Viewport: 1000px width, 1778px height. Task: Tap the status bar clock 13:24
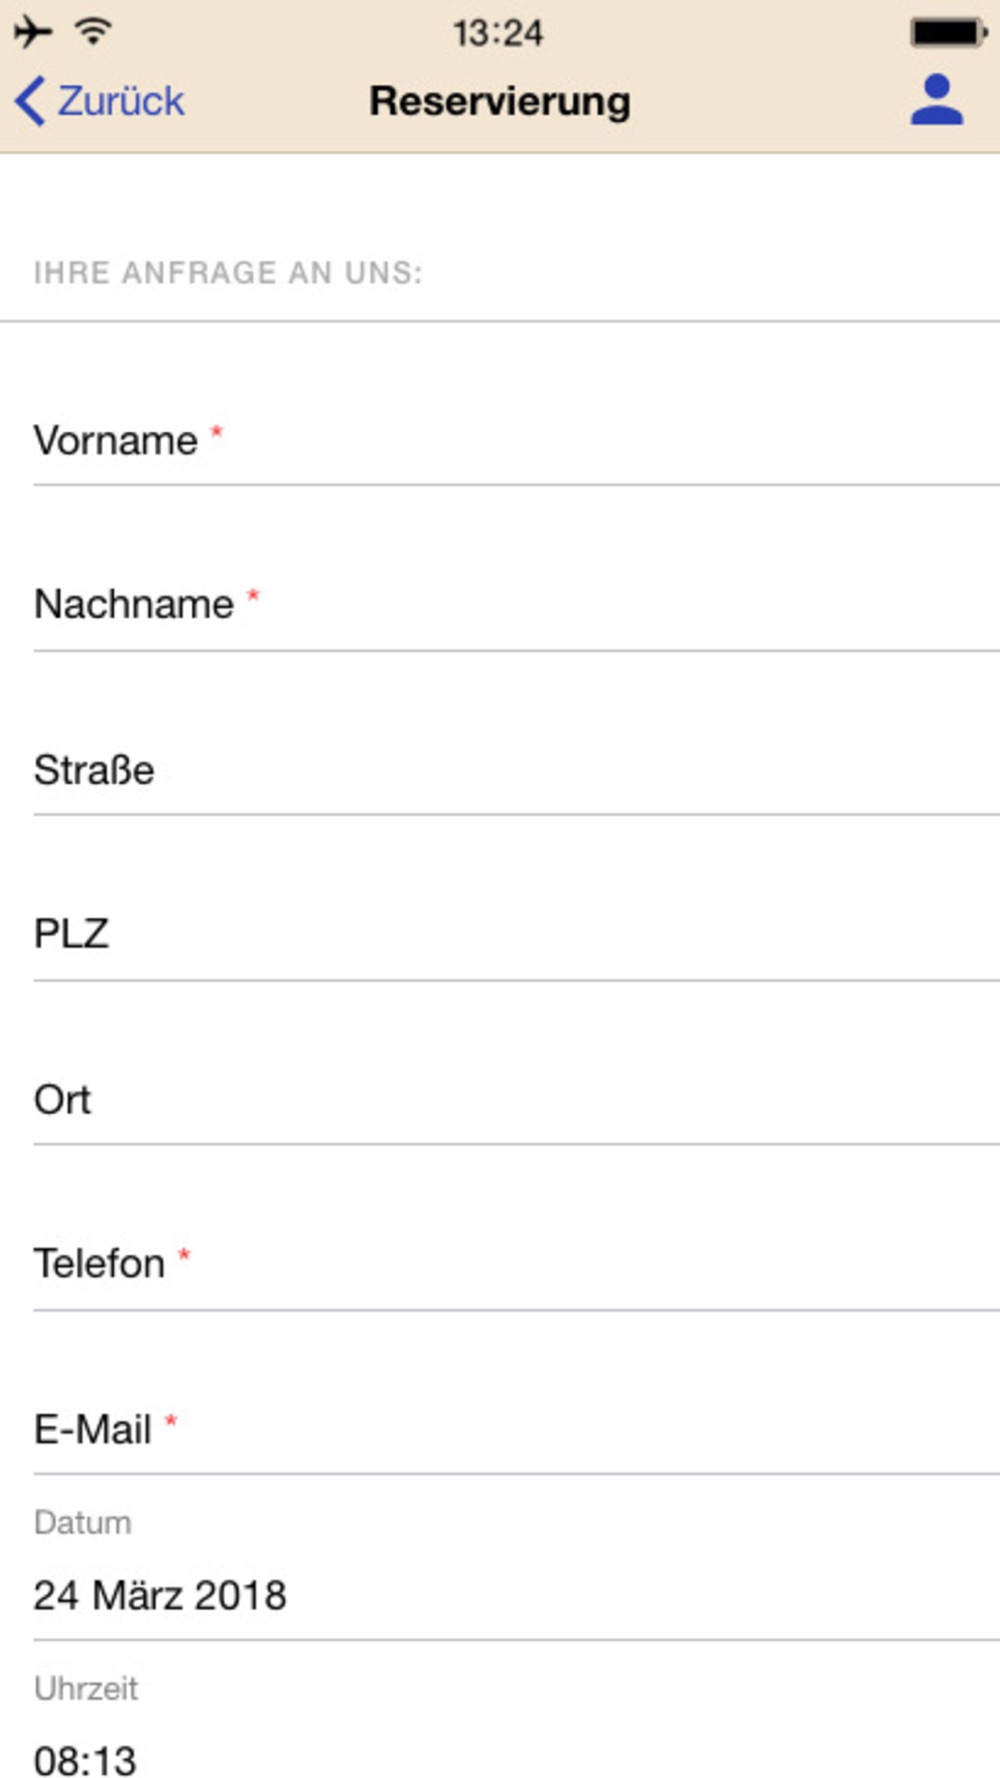point(498,33)
